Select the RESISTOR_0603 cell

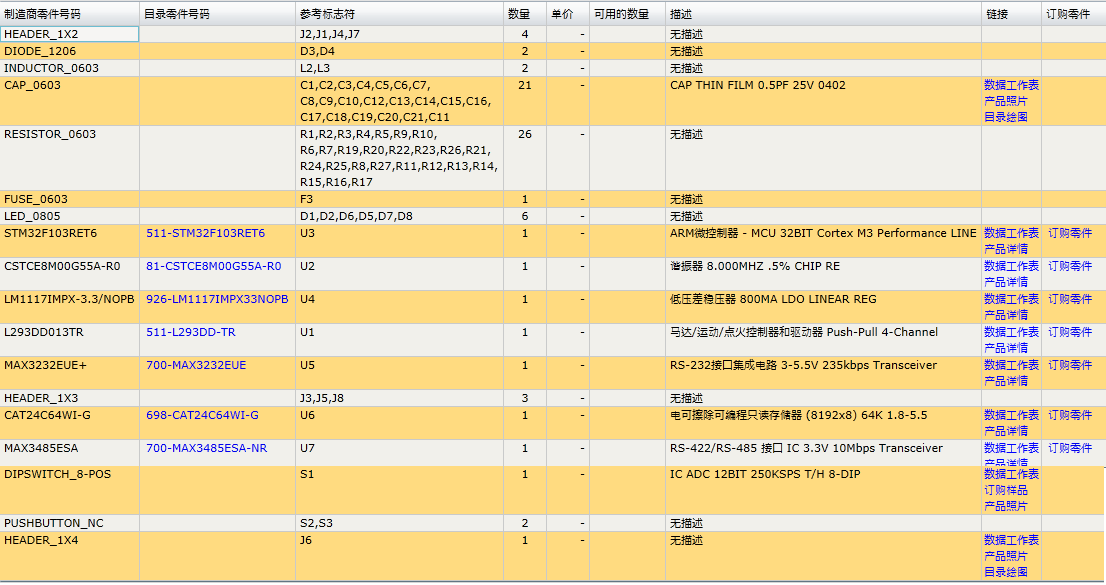click(x=70, y=158)
